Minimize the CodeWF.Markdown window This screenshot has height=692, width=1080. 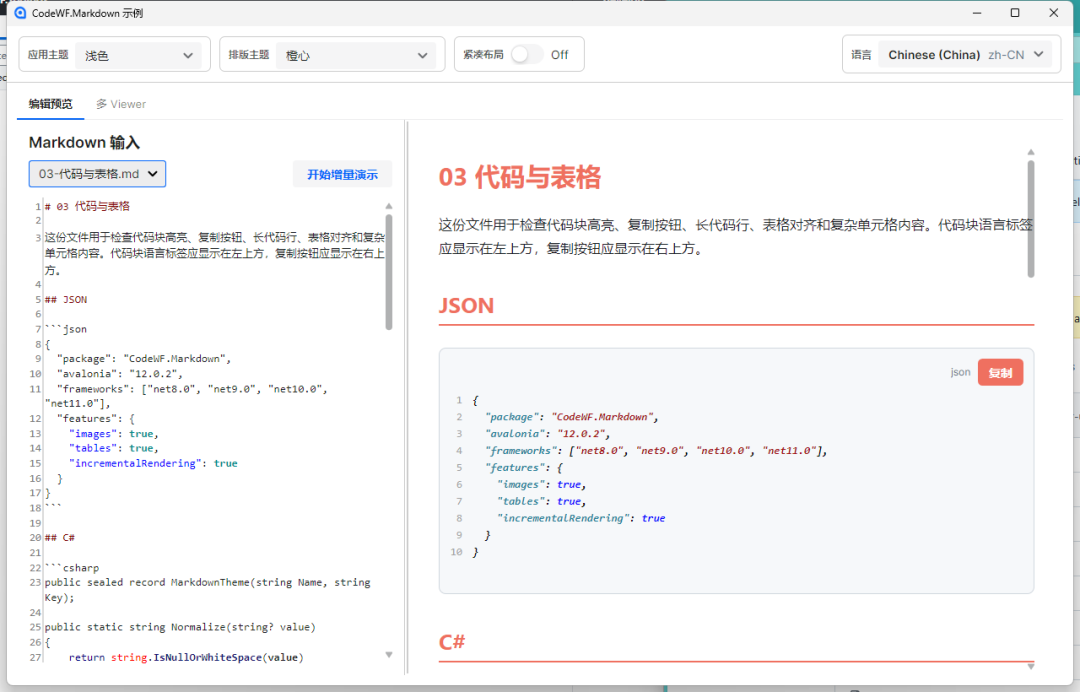977,13
